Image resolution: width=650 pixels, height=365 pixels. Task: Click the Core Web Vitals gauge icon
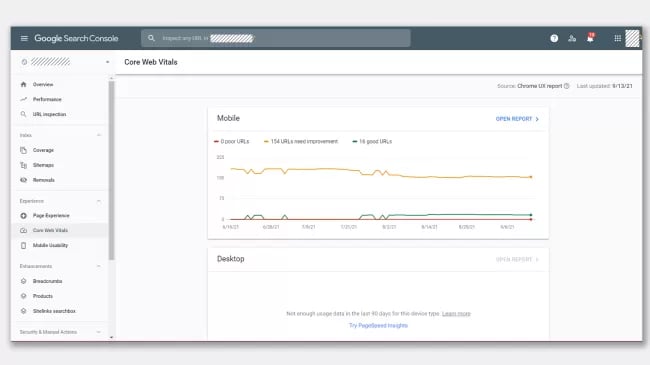24,230
